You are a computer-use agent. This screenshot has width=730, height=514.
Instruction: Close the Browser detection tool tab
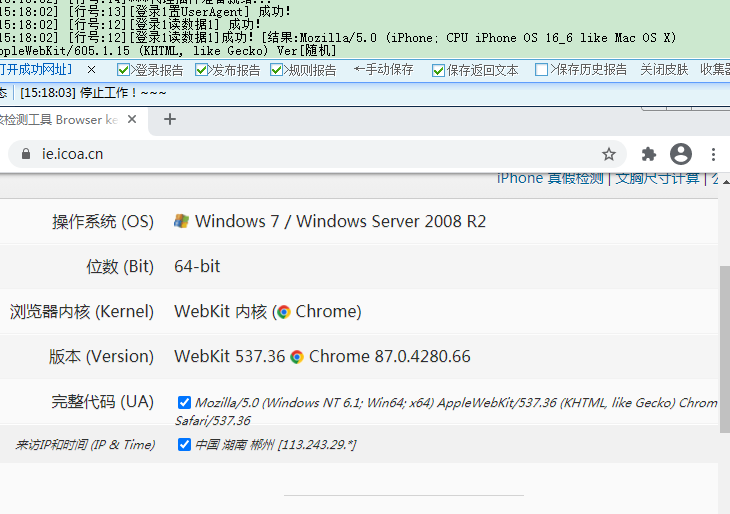pos(133,119)
